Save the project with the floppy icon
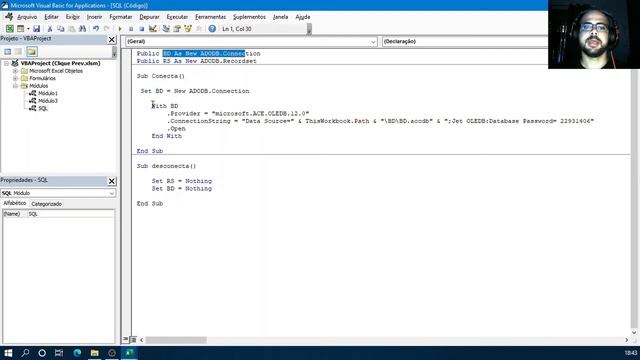 pos(36,29)
